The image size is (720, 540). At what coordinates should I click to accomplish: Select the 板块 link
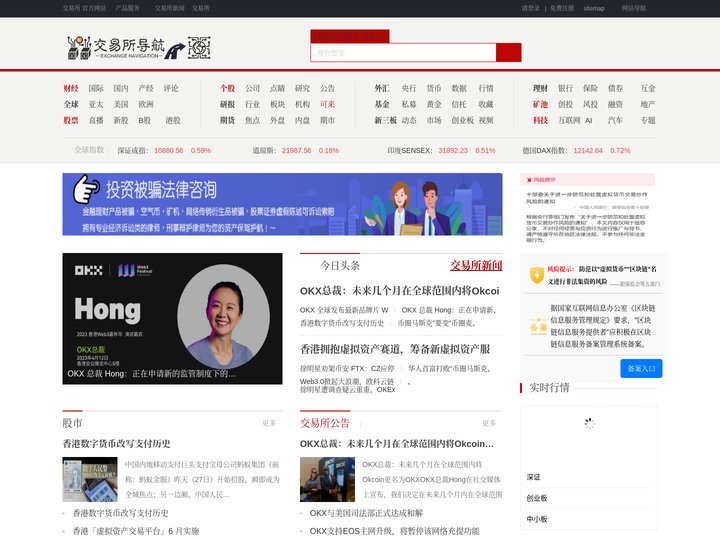[277, 104]
